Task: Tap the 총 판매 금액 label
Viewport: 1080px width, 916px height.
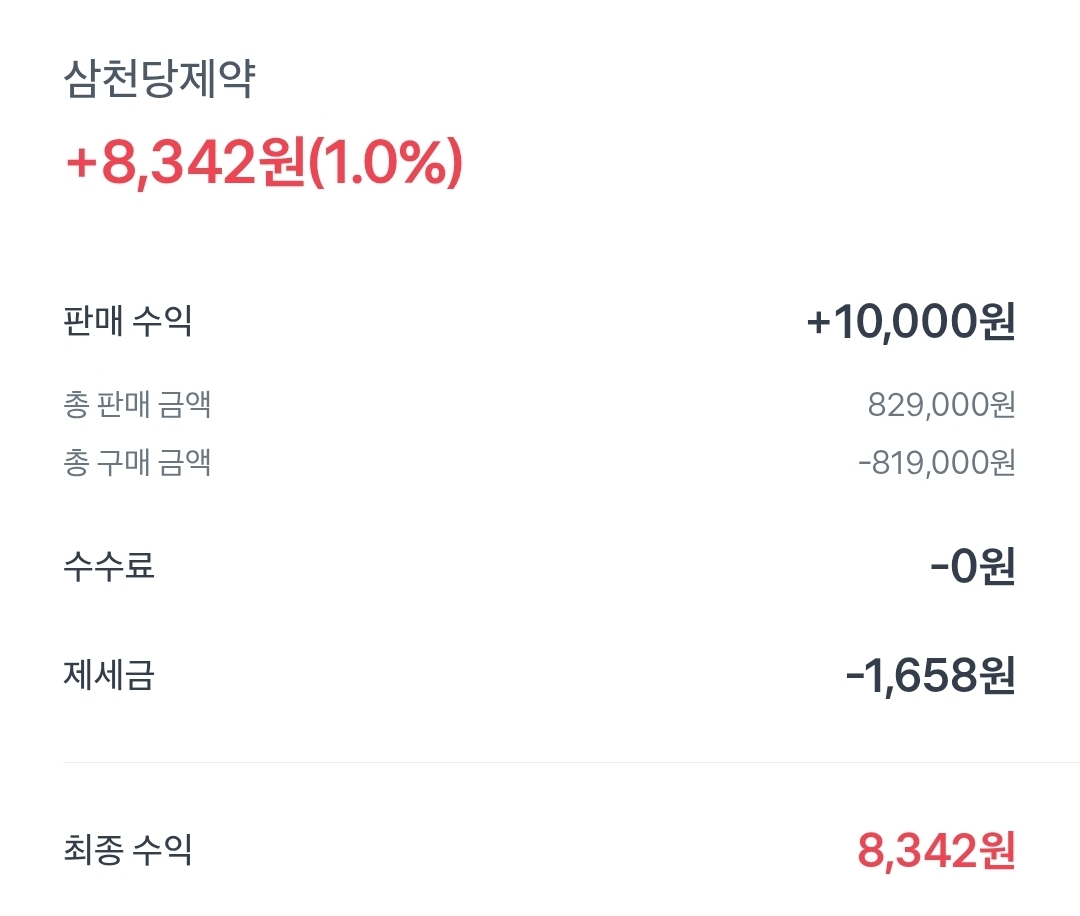Action: pos(137,404)
